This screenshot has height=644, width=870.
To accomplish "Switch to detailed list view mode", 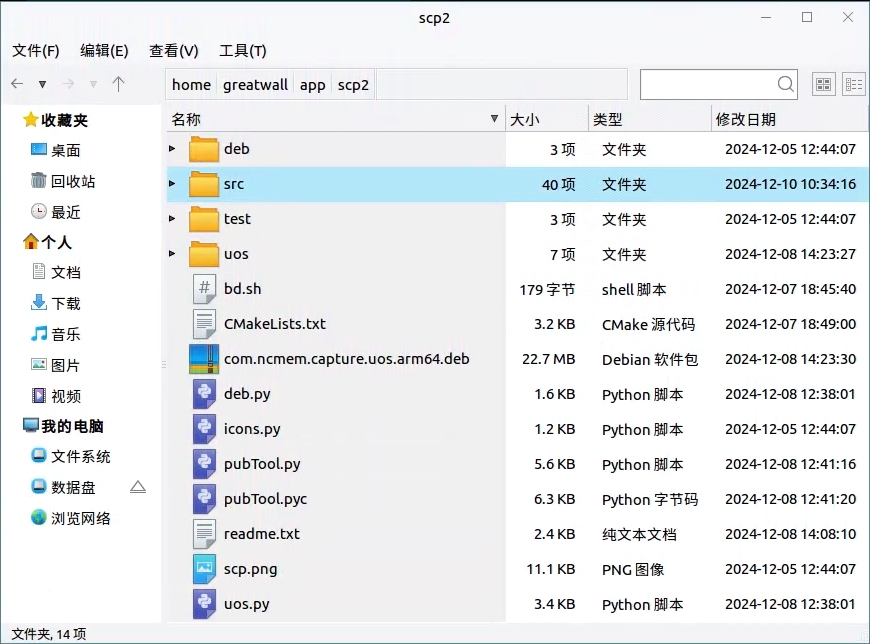I will pos(853,85).
